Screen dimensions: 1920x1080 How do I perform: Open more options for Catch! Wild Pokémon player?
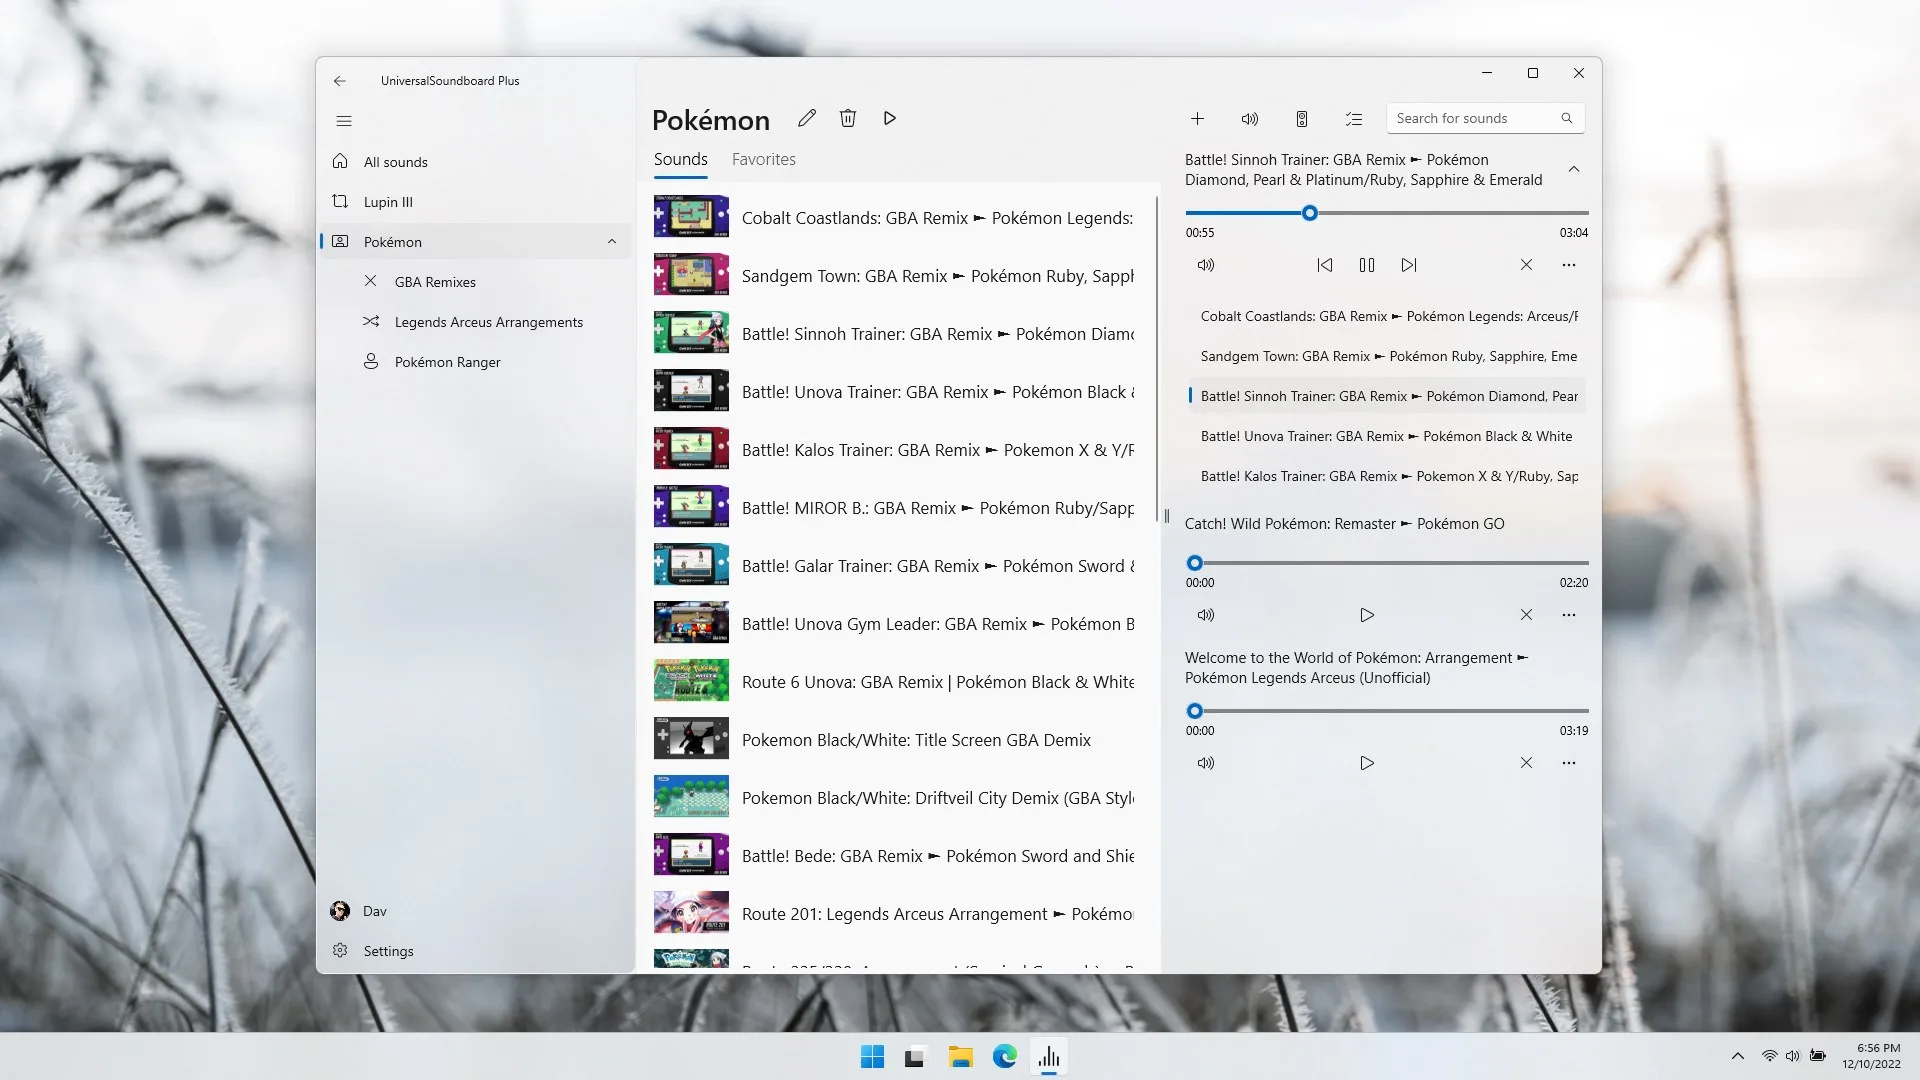pos(1569,615)
